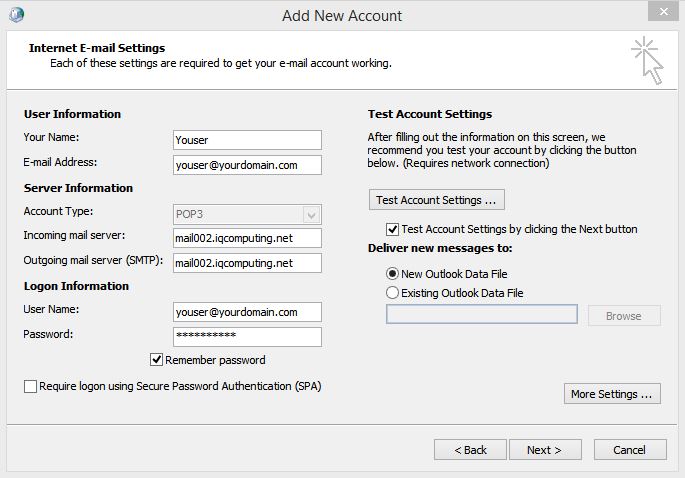The width and height of the screenshot is (685, 478).
Task: Click the Test Account Settings button
Action: (x=436, y=199)
